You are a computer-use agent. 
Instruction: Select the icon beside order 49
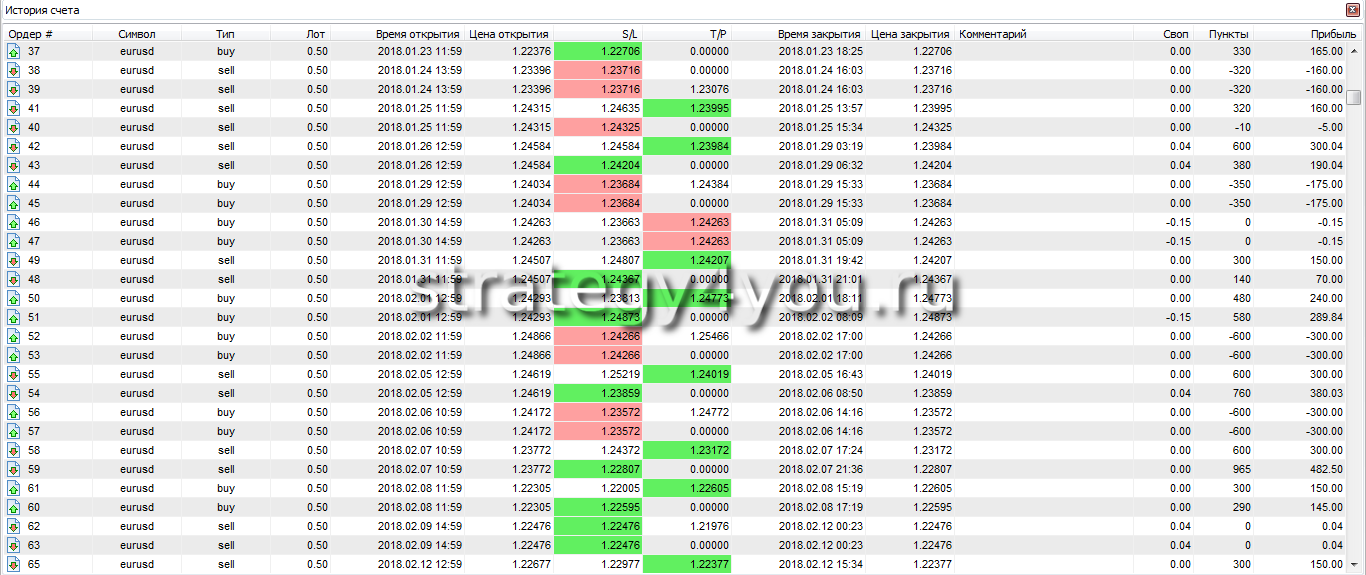14,260
